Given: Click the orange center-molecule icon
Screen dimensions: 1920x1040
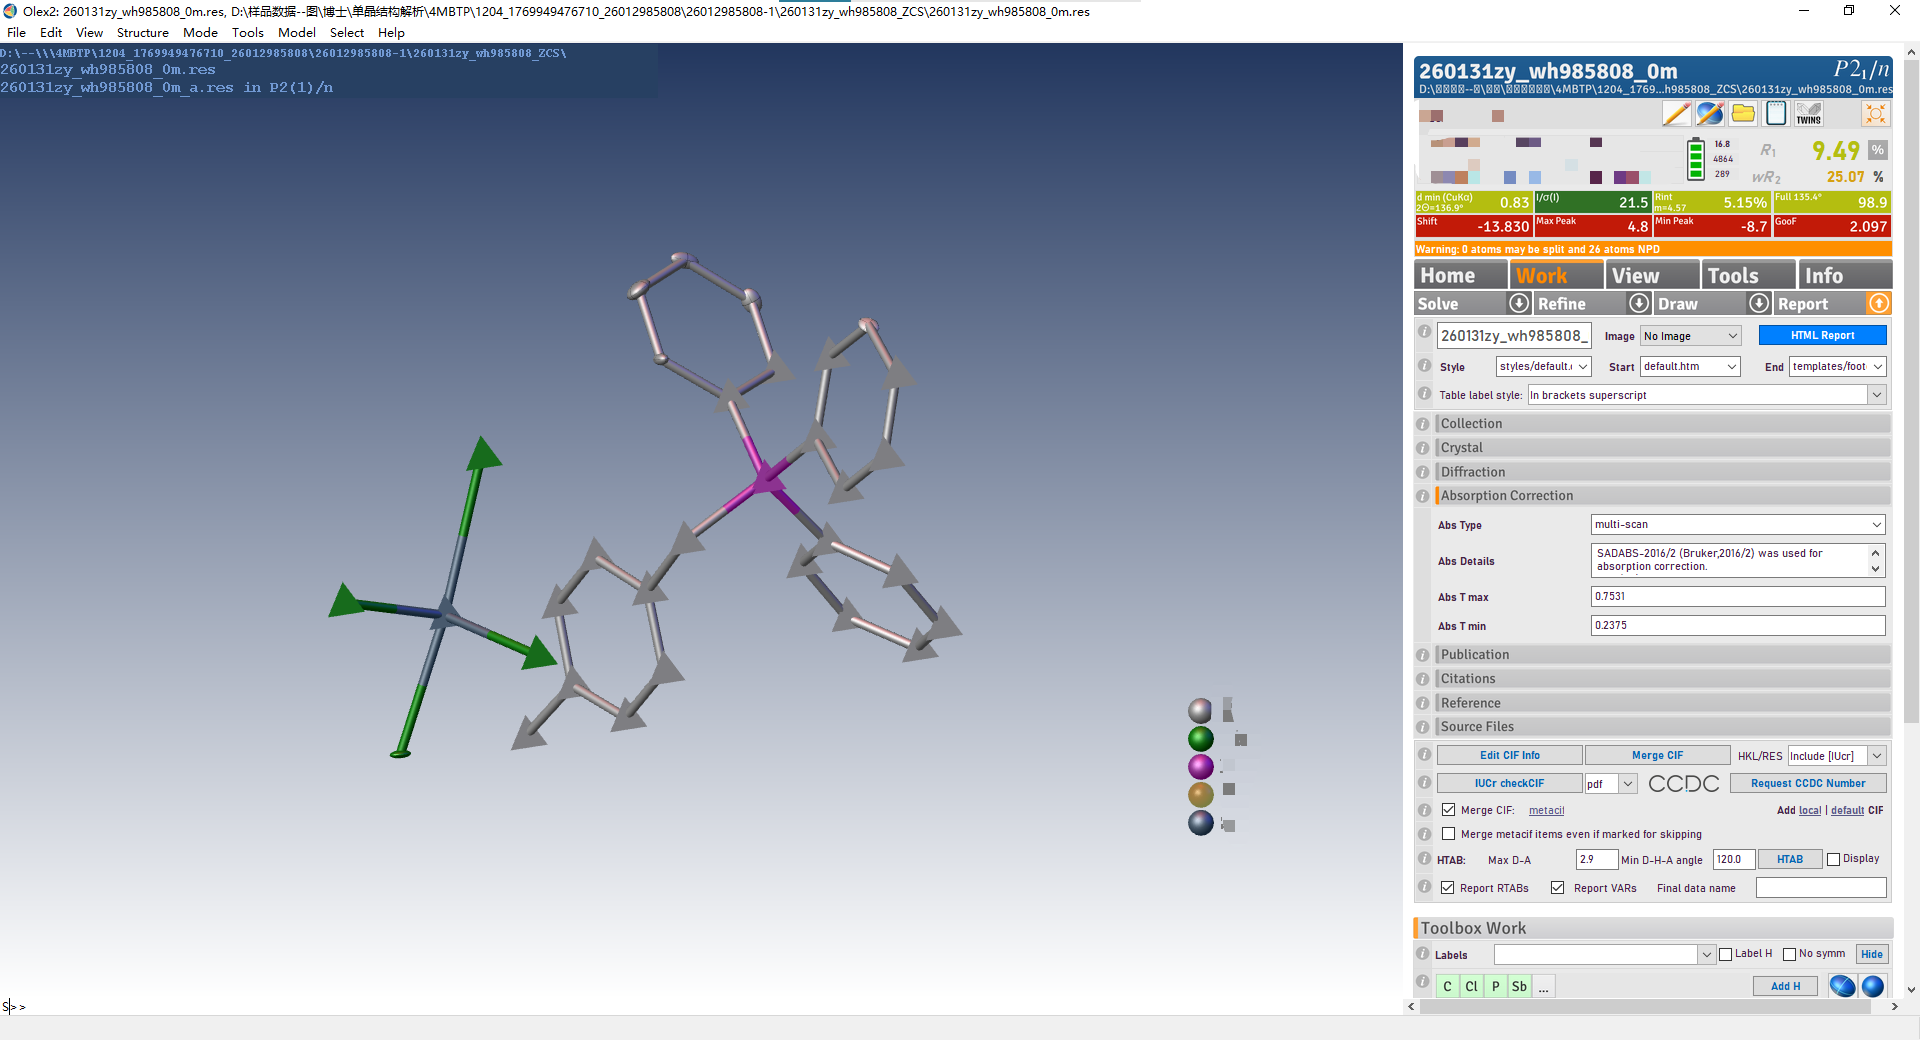Looking at the screenshot, I should [1875, 114].
